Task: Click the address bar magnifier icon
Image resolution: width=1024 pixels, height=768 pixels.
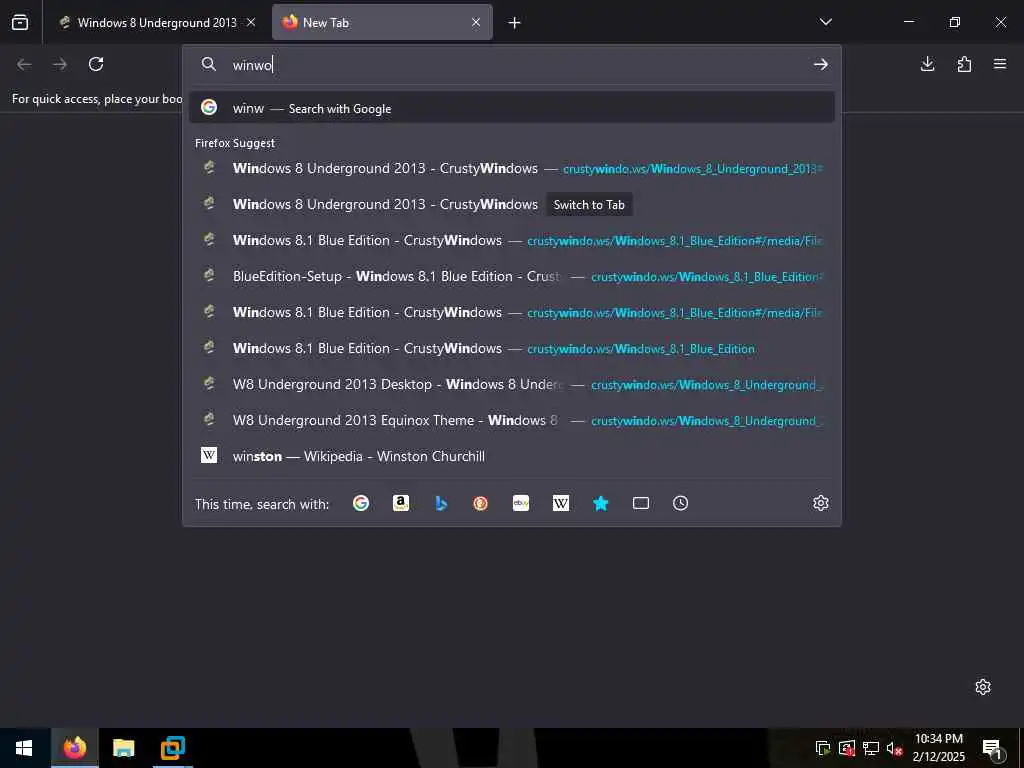Action: (x=208, y=64)
